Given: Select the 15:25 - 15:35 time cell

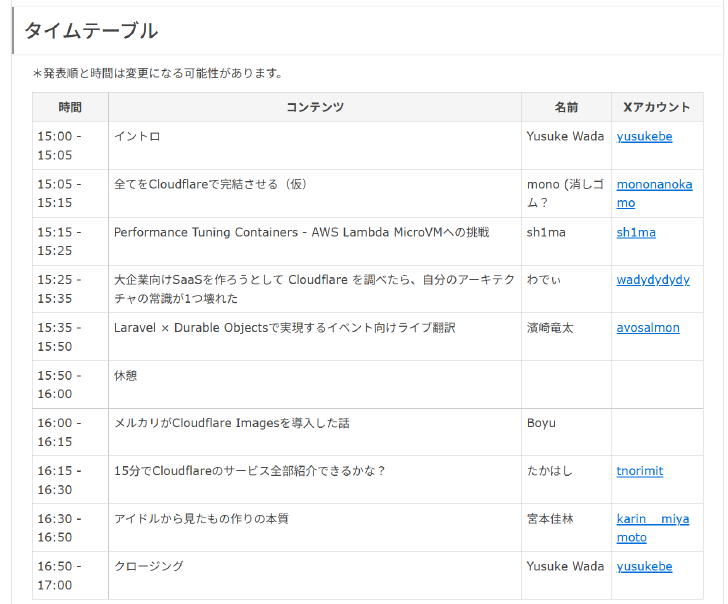Looking at the screenshot, I should click(x=70, y=289).
